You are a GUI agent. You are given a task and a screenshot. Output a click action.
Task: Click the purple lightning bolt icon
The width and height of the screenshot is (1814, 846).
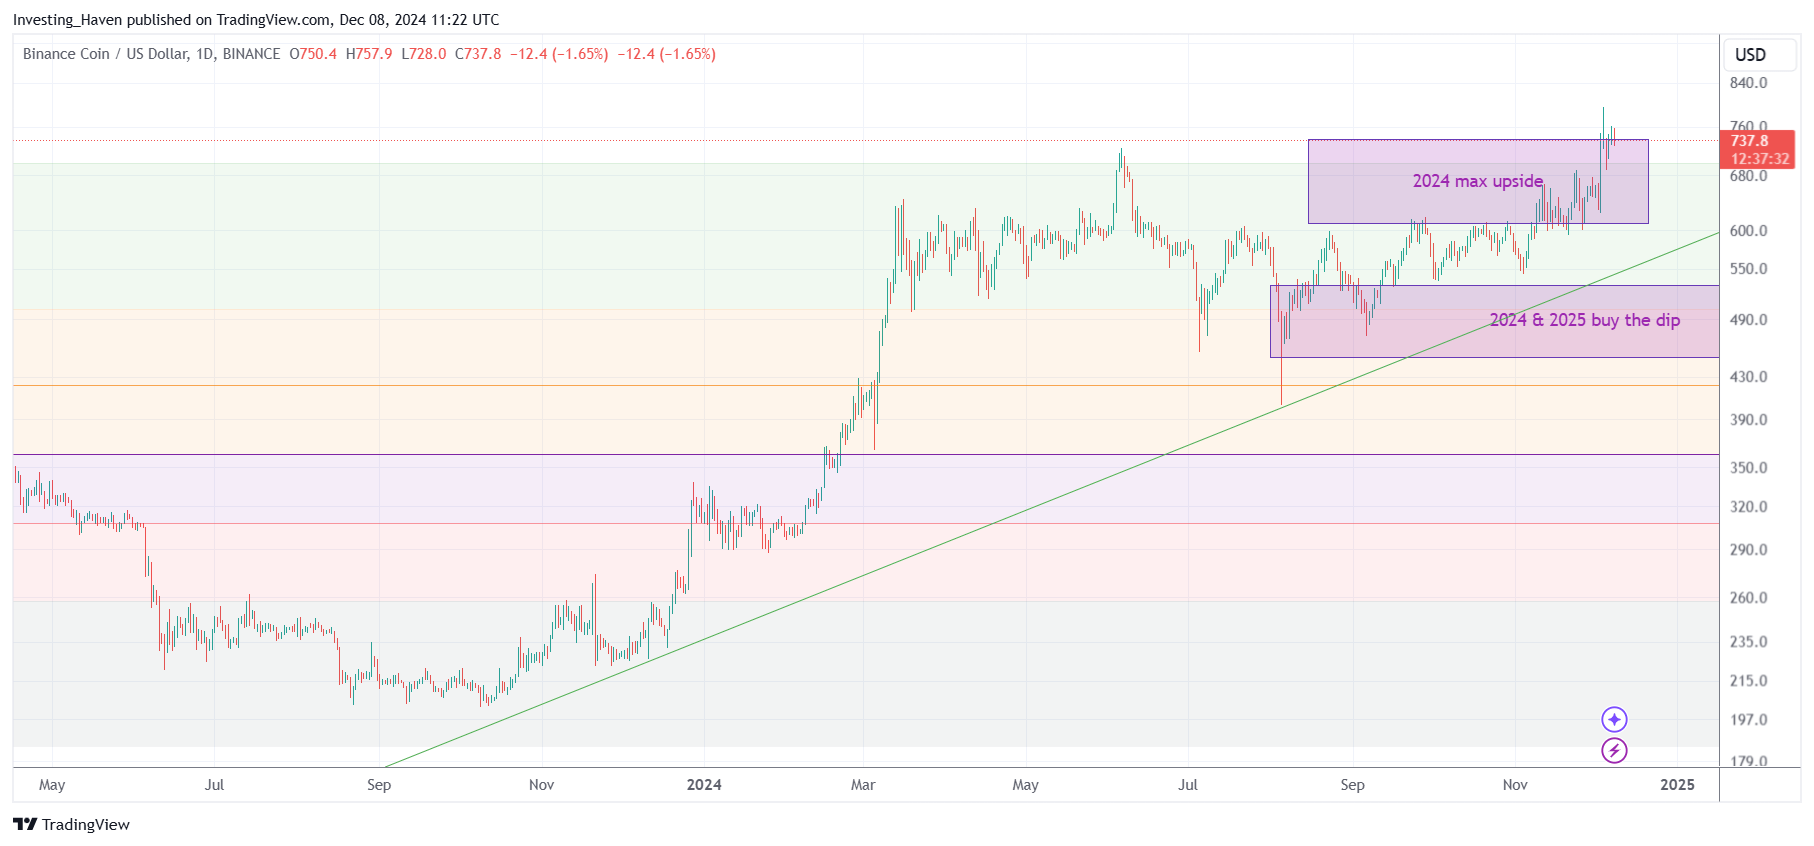[1614, 750]
